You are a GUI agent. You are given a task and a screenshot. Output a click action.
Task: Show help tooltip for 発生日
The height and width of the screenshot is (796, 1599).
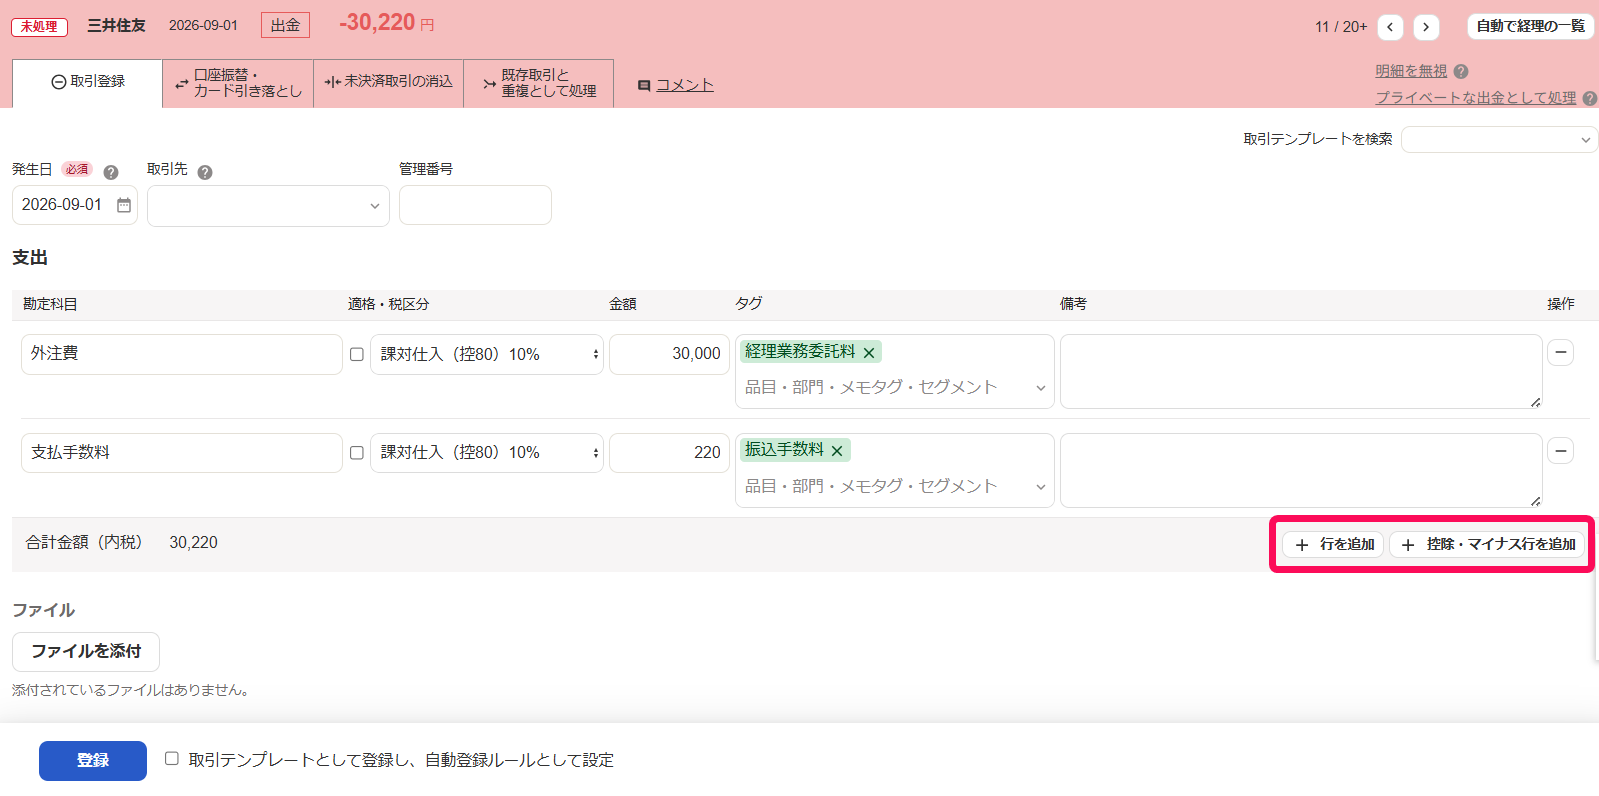[111, 172]
